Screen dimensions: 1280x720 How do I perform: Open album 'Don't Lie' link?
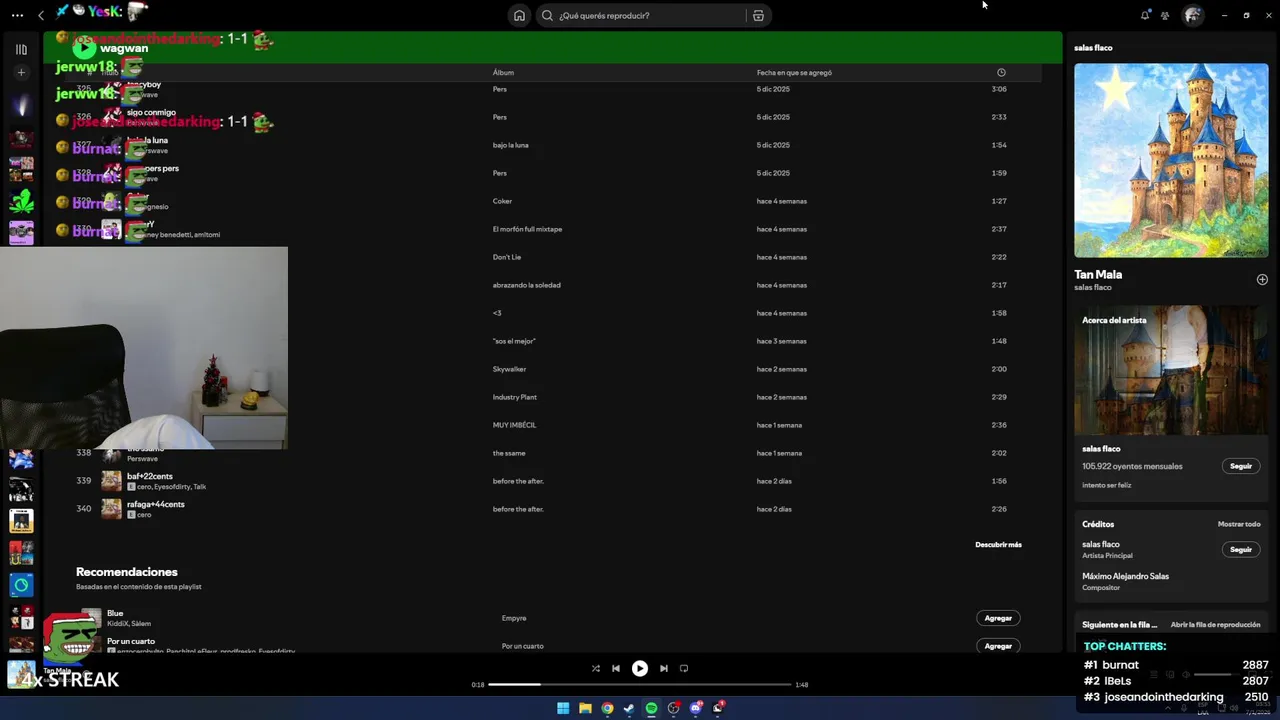tap(507, 257)
